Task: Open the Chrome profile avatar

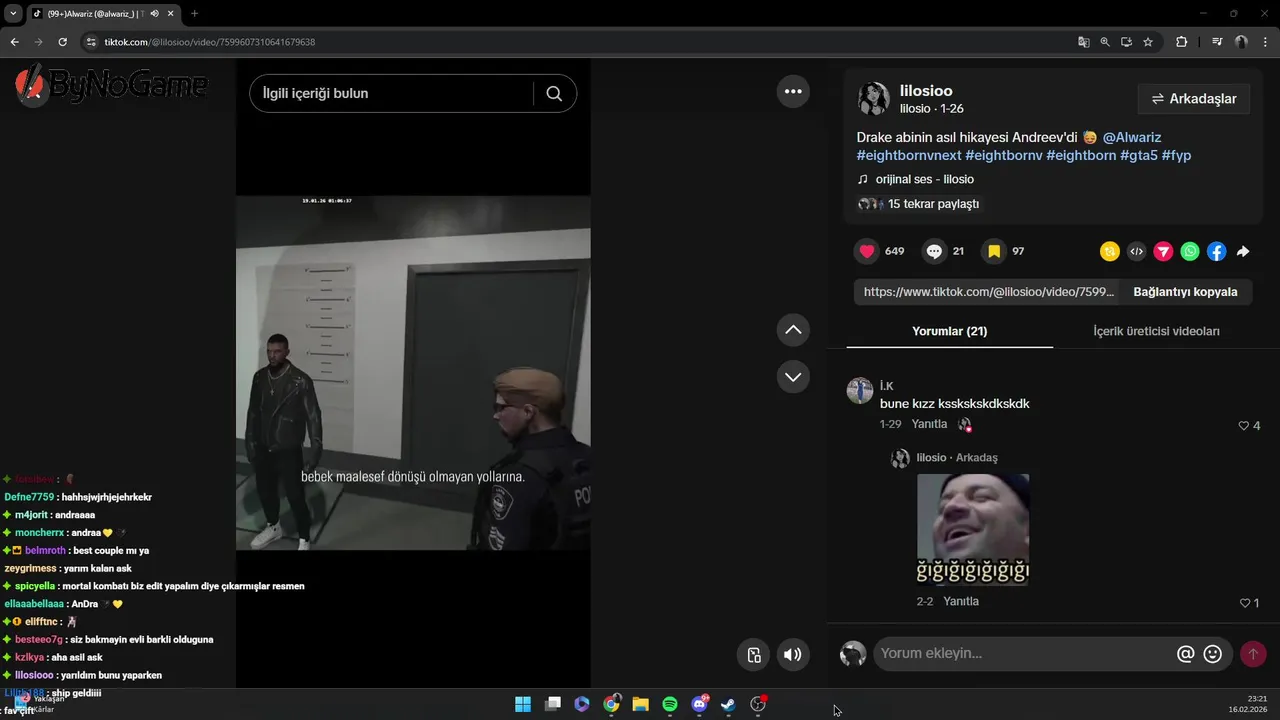Action: coord(1241,42)
